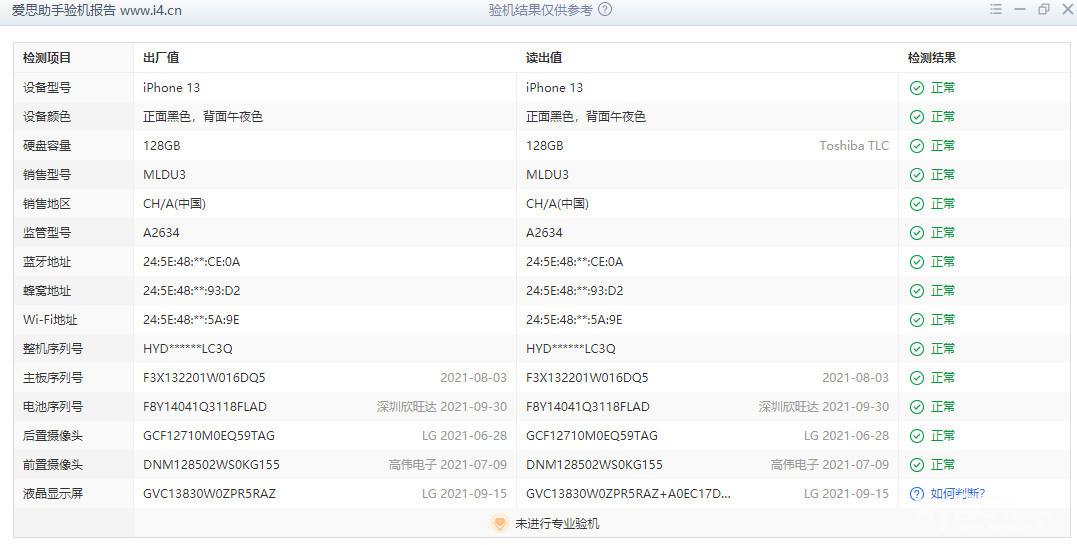Click the 检测项目 column header

tap(47, 58)
